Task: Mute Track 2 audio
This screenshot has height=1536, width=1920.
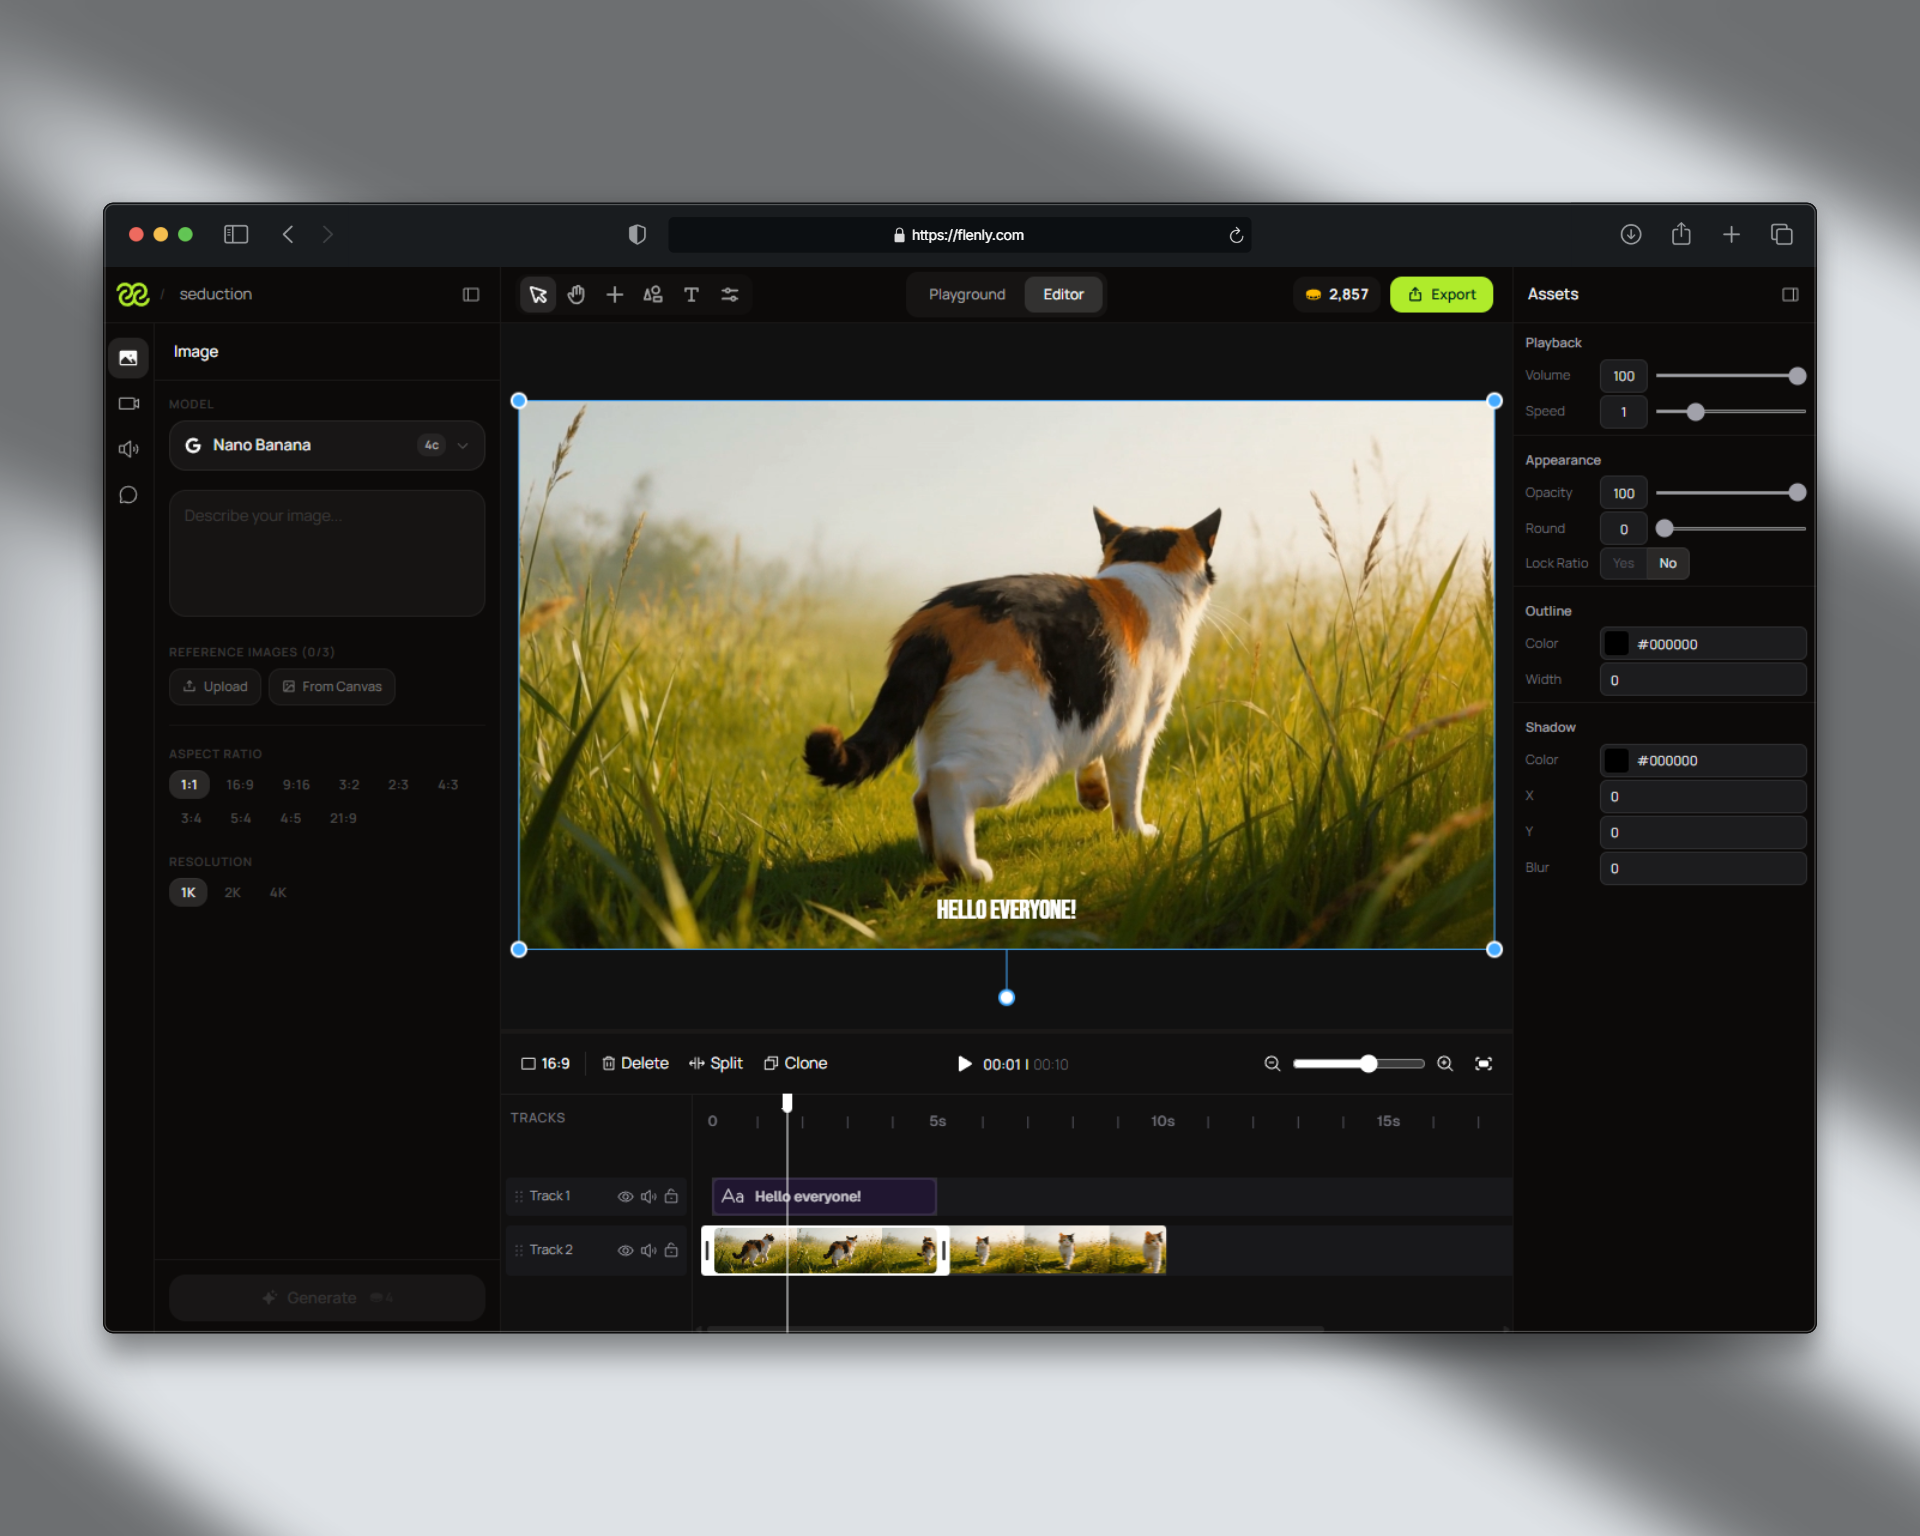Action: (649, 1250)
